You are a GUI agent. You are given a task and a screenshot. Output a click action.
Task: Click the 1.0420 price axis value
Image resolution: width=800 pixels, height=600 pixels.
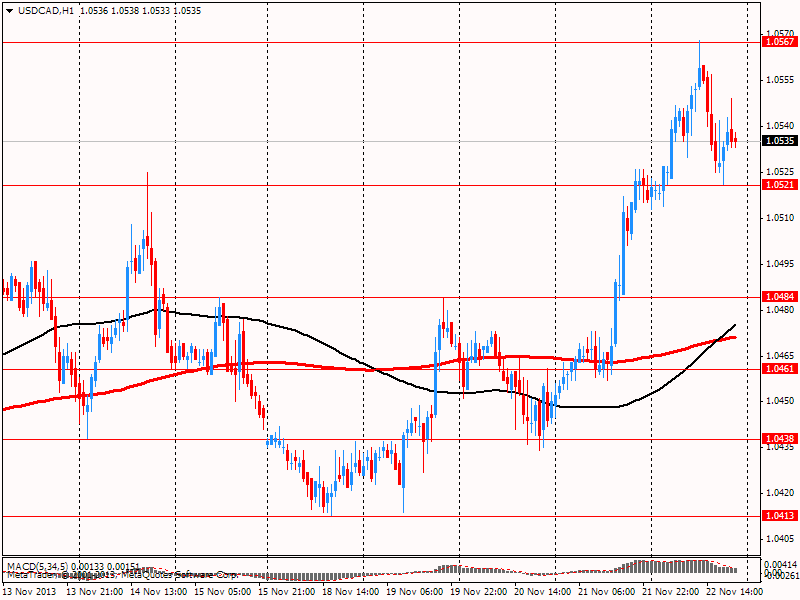[780, 493]
